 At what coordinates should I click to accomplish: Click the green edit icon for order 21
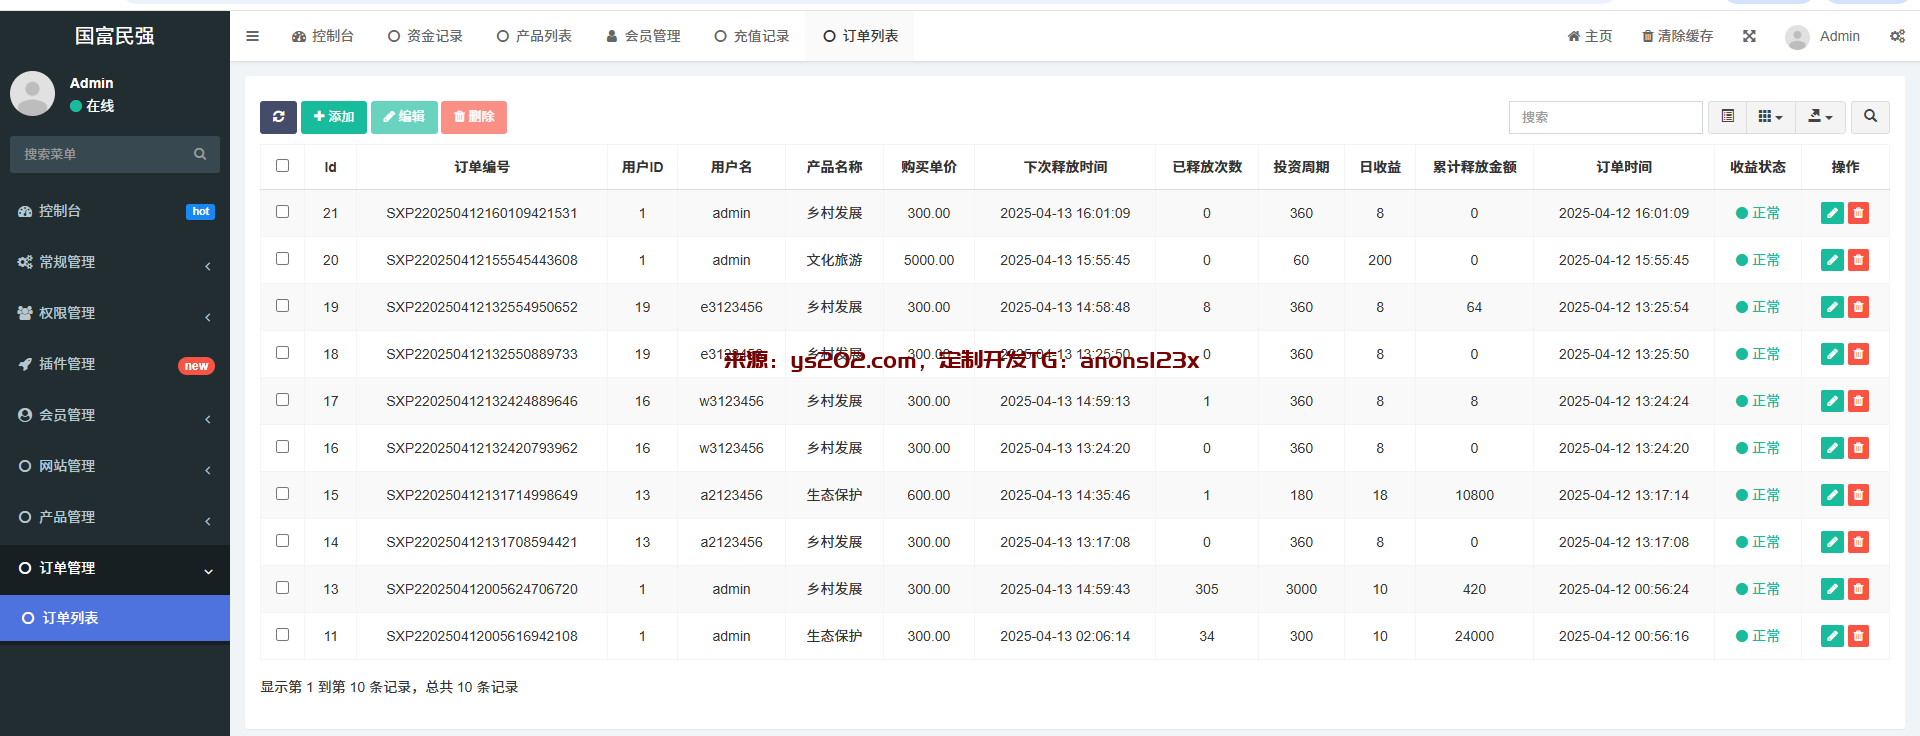1832,213
